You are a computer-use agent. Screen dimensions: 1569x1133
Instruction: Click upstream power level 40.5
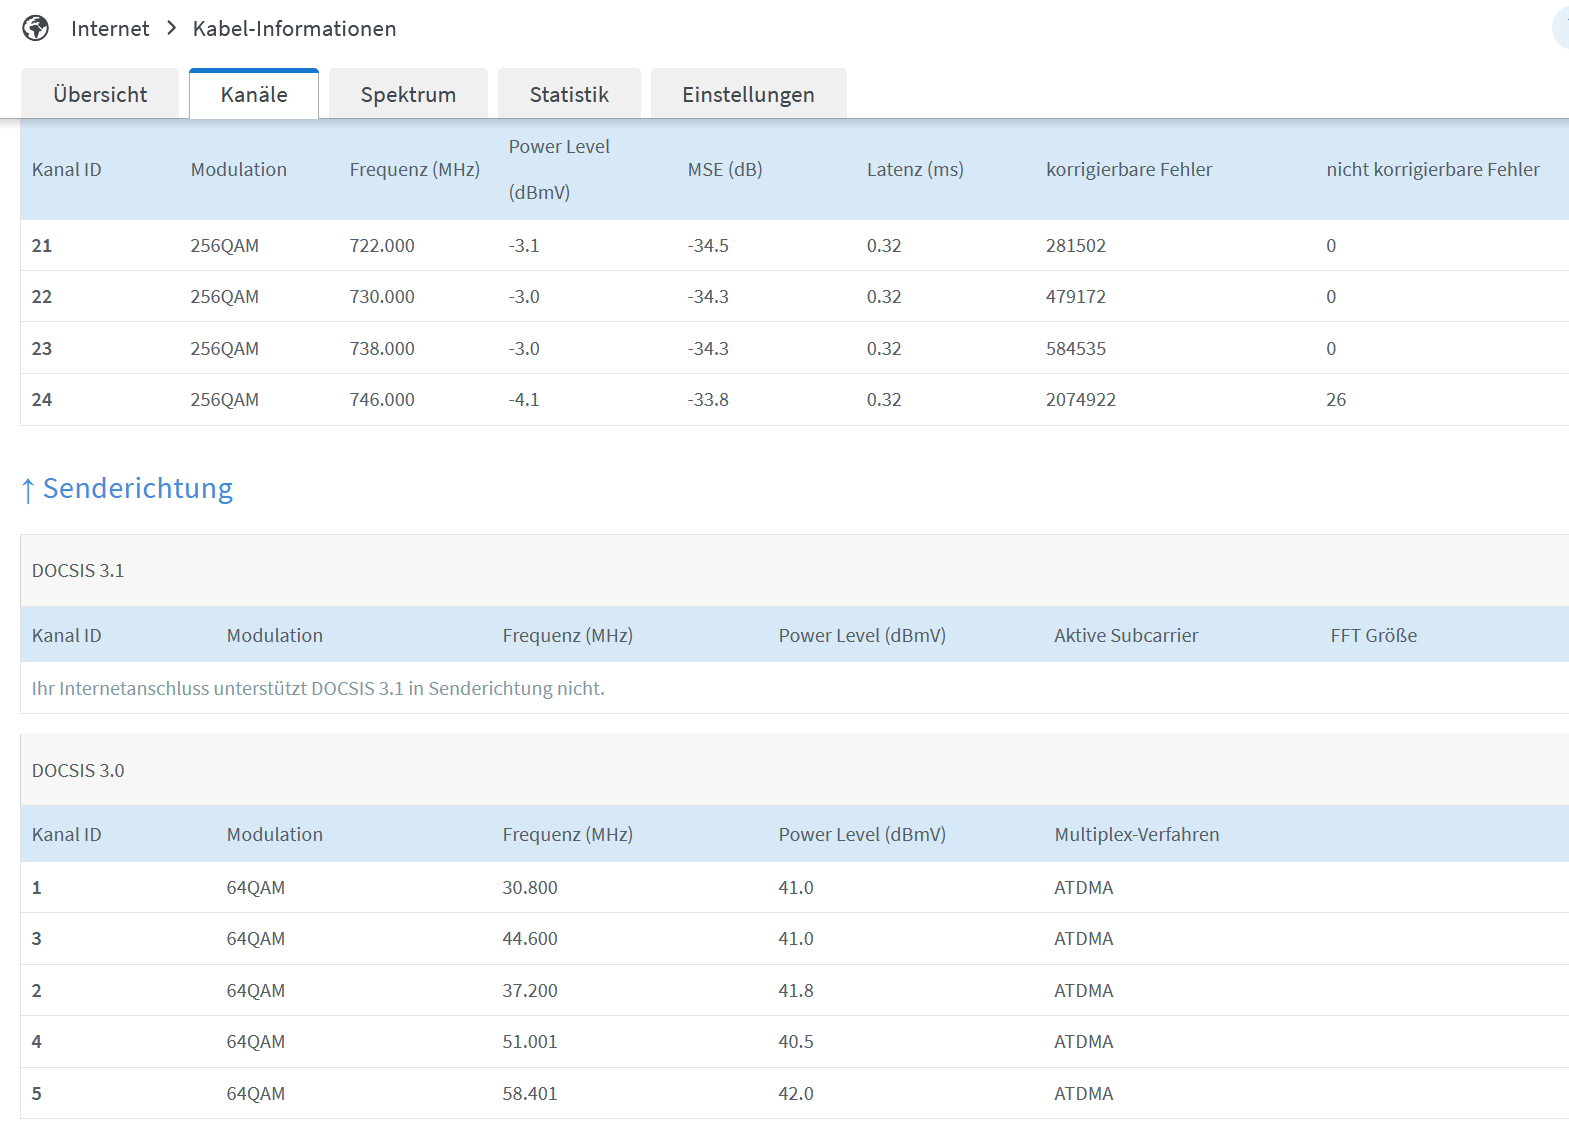coord(796,1042)
